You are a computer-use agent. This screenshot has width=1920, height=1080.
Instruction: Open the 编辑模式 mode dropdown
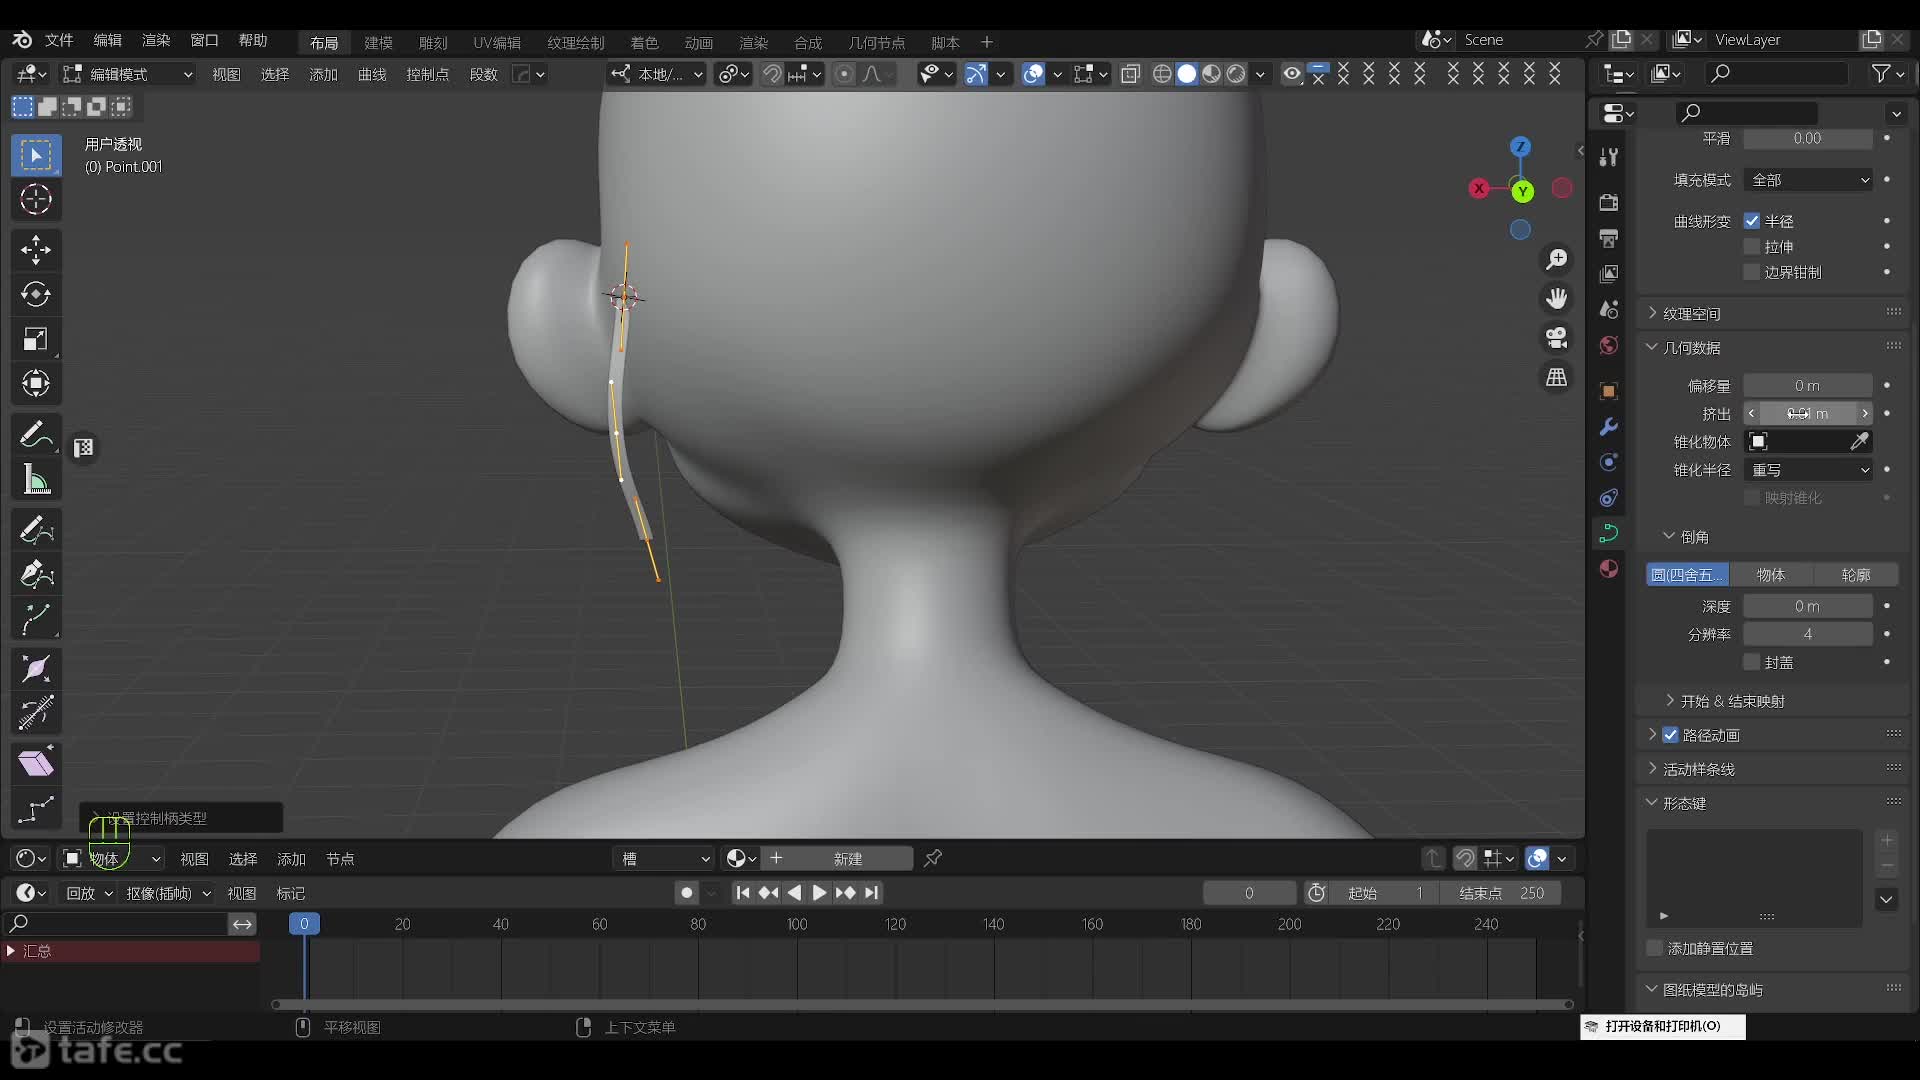(x=127, y=74)
